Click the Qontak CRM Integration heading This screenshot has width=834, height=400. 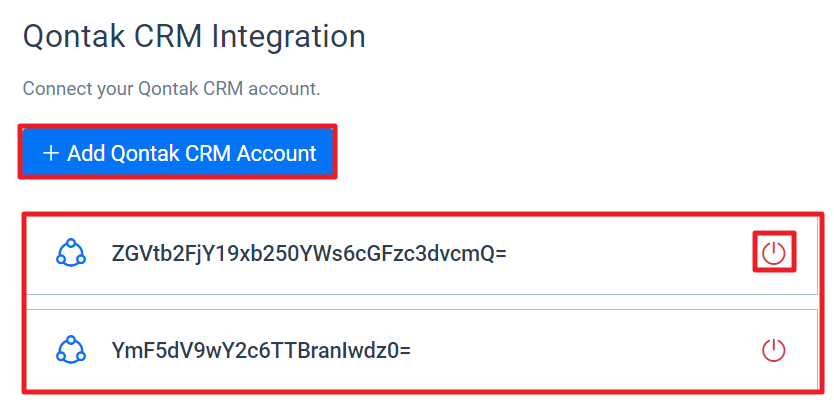pyautogui.click(x=194, y=37)
